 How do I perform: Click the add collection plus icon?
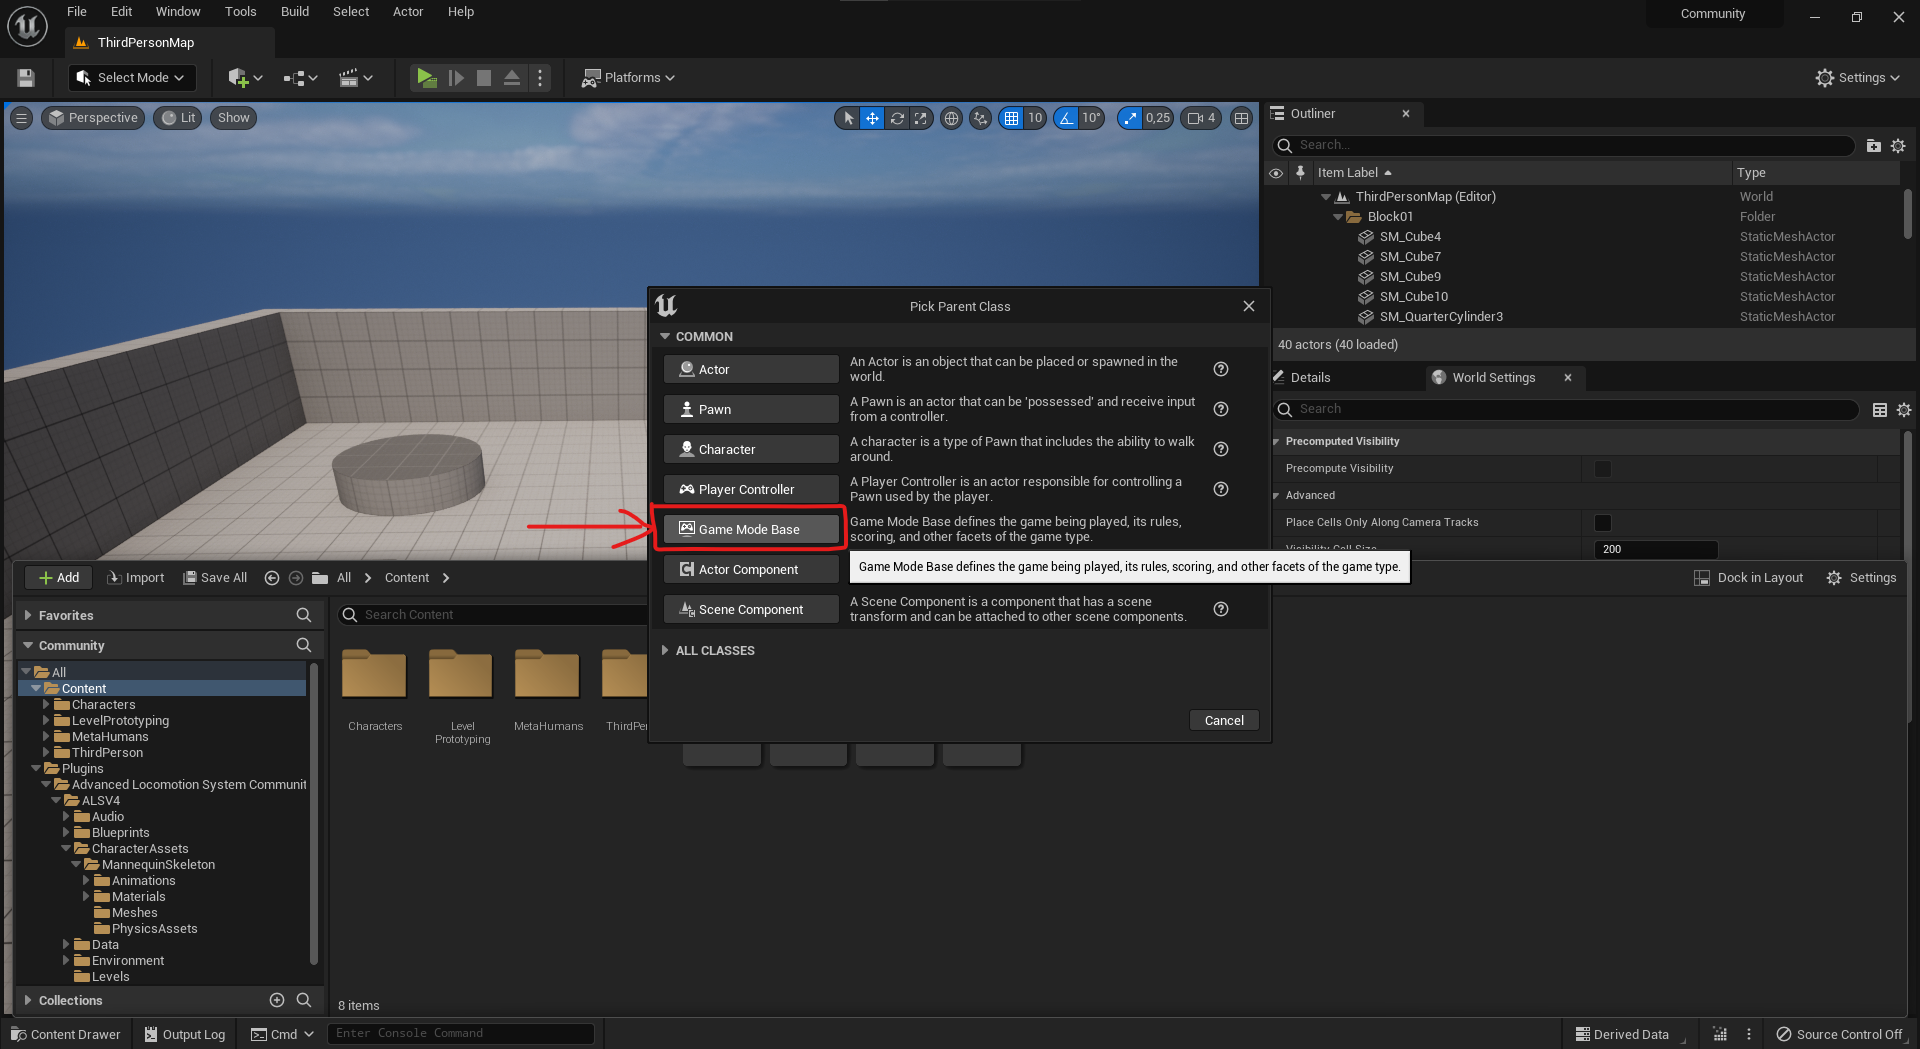tap(277, 1000)
